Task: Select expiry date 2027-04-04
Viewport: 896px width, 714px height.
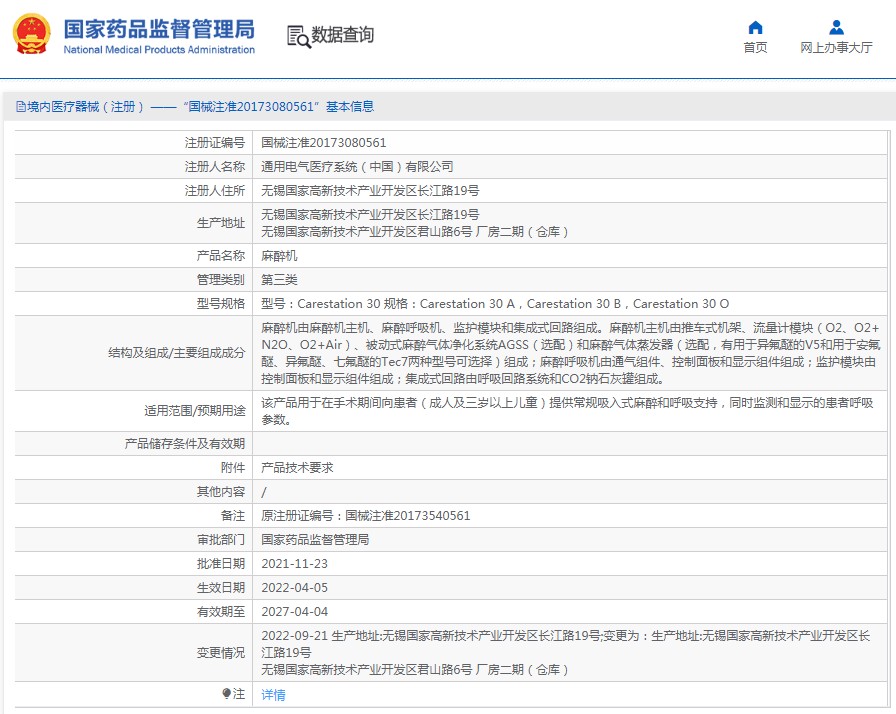Action: (x=294, y=611)
